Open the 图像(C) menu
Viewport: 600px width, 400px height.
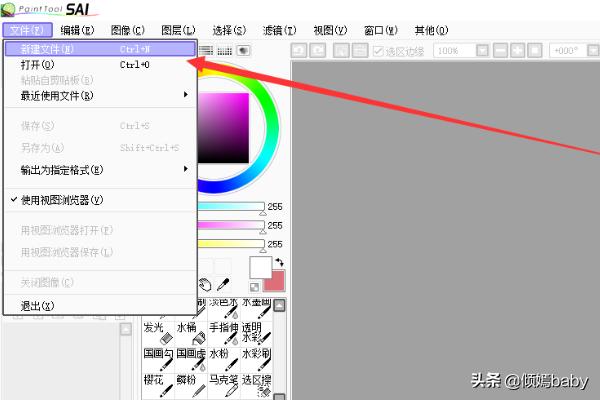(128, 30)
